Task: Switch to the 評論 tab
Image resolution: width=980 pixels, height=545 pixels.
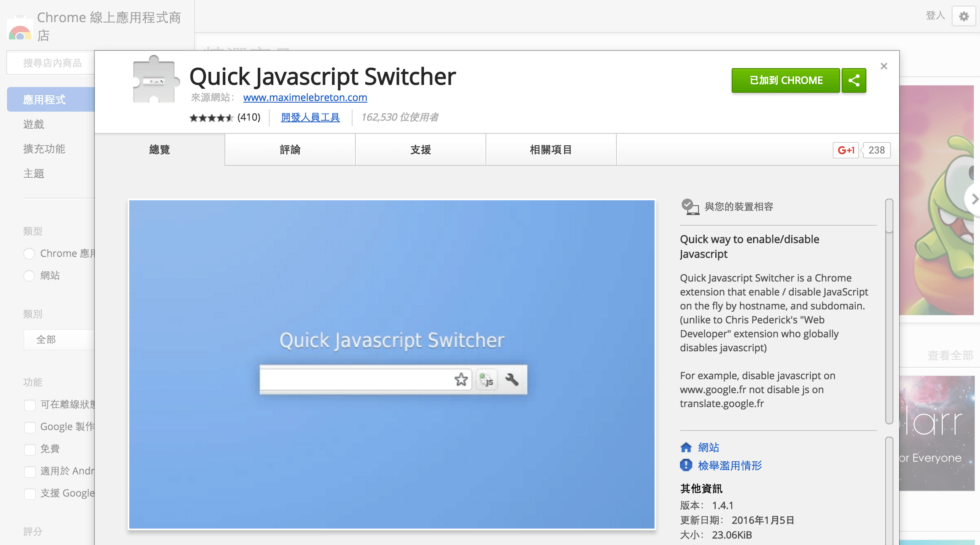Action: (x=290, y=150)
